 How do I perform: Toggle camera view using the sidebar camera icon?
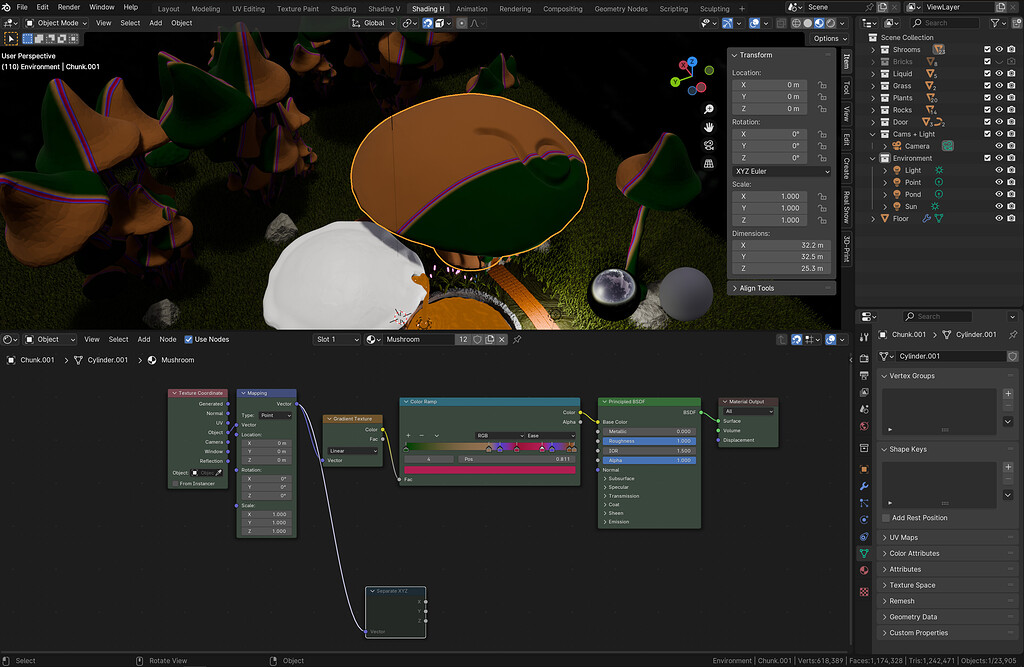tap(710, 144)
